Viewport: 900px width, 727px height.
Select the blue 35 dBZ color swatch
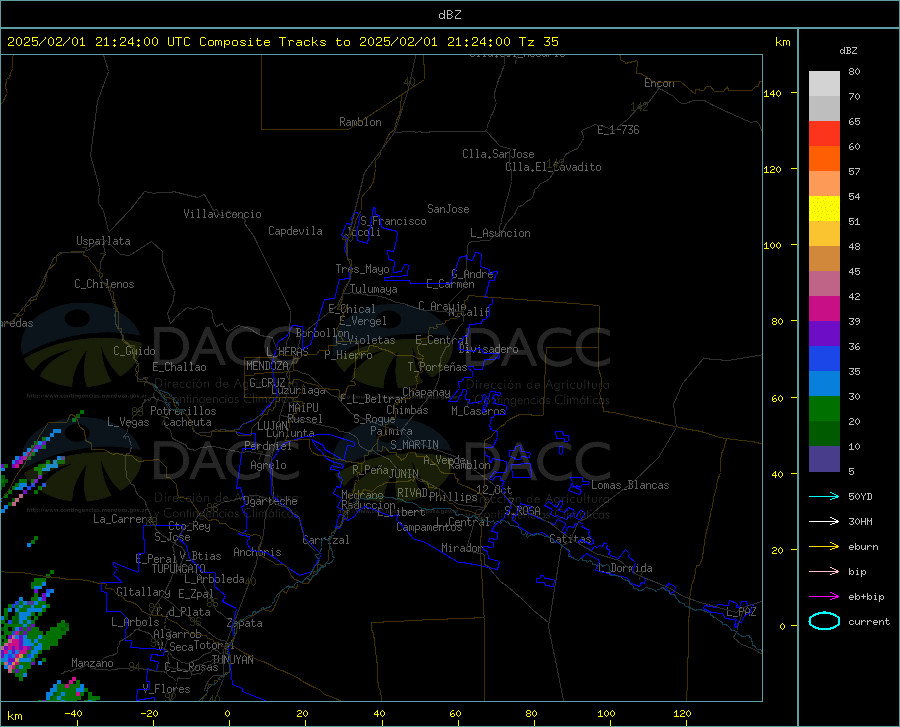pos(824,359)
